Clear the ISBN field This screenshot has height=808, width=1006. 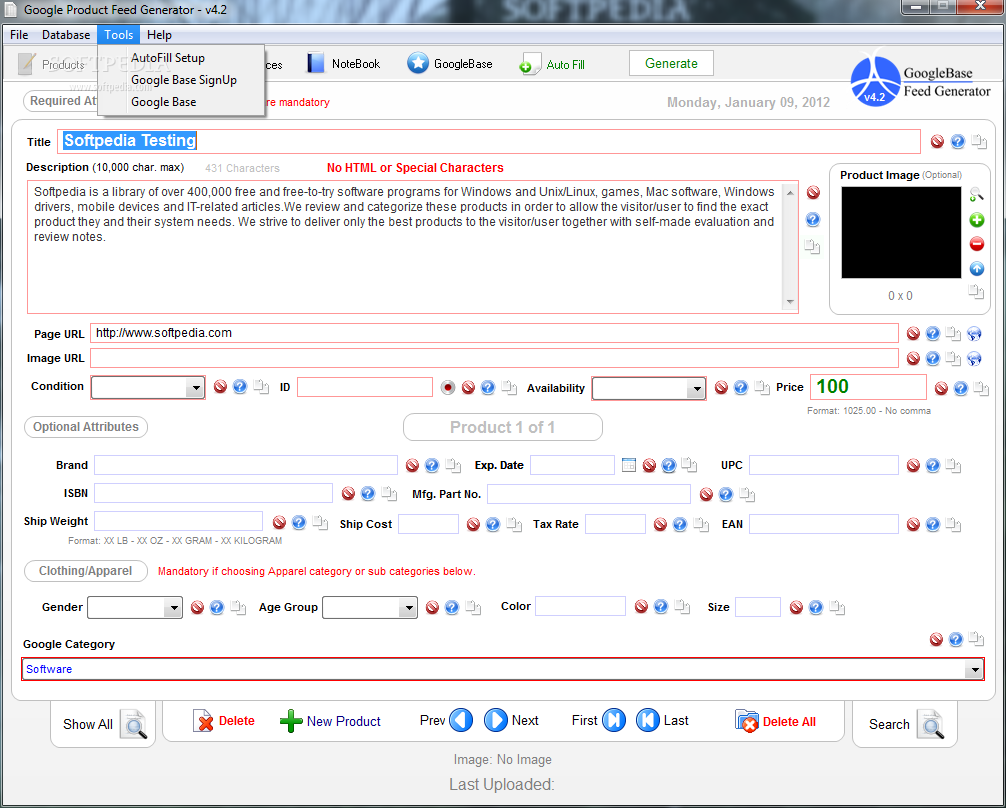[x=348, y=494]
